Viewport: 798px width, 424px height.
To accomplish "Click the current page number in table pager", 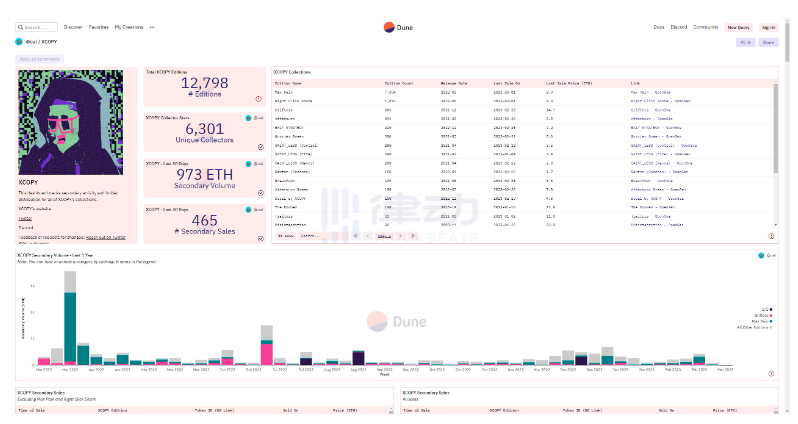I will click(384, 236).
